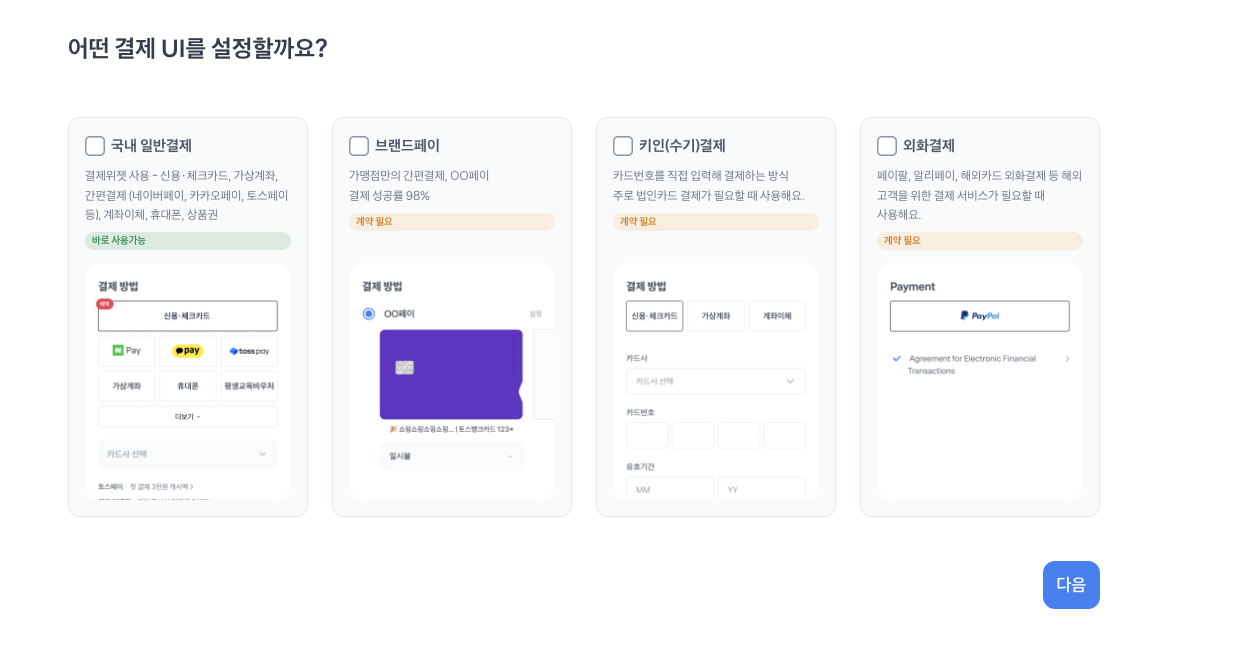This screenshot has height=671, width=1242.
Task: Click the Toss Pay logo tile
Action: point(249,351)
